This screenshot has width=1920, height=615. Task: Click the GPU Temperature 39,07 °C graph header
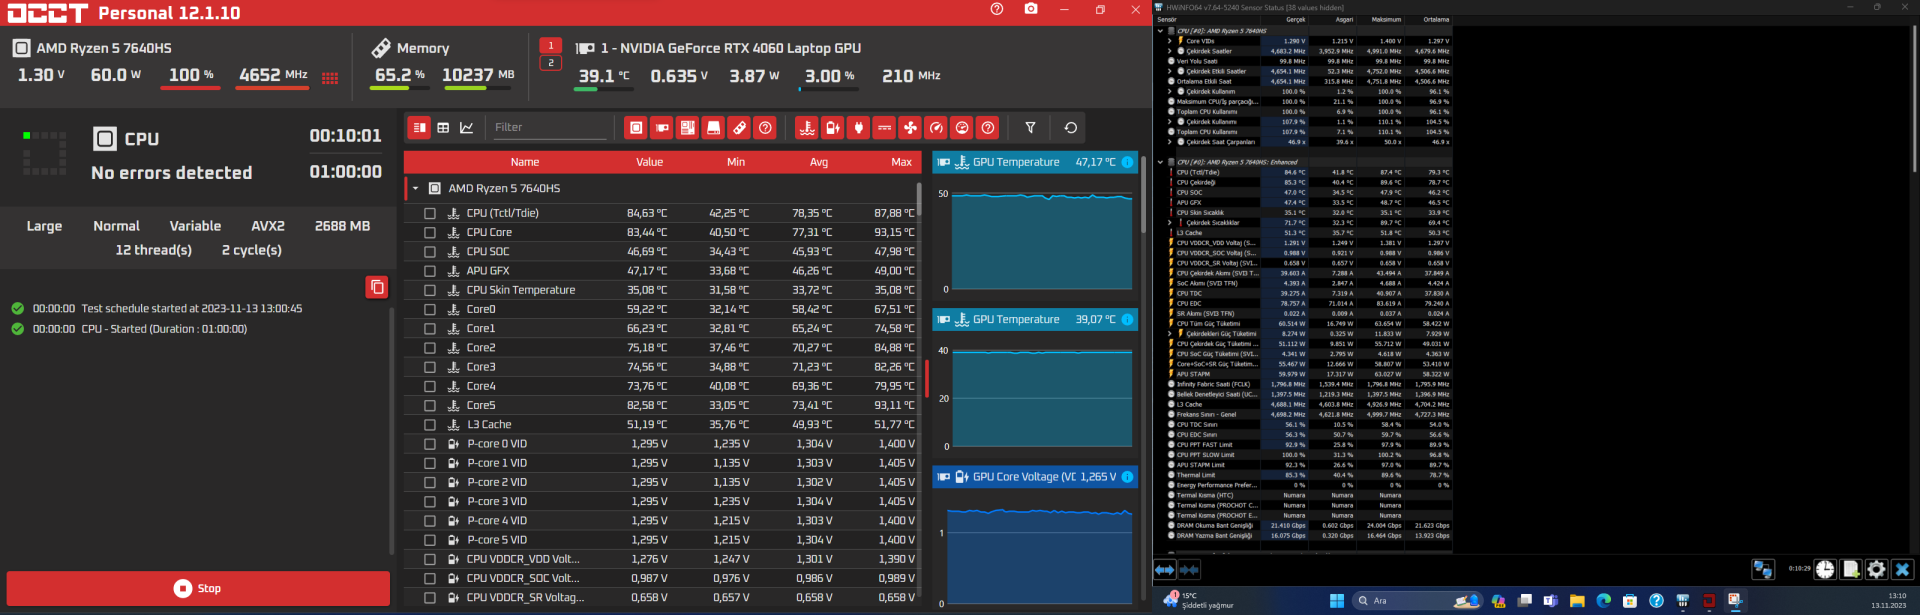point(1035,320)
